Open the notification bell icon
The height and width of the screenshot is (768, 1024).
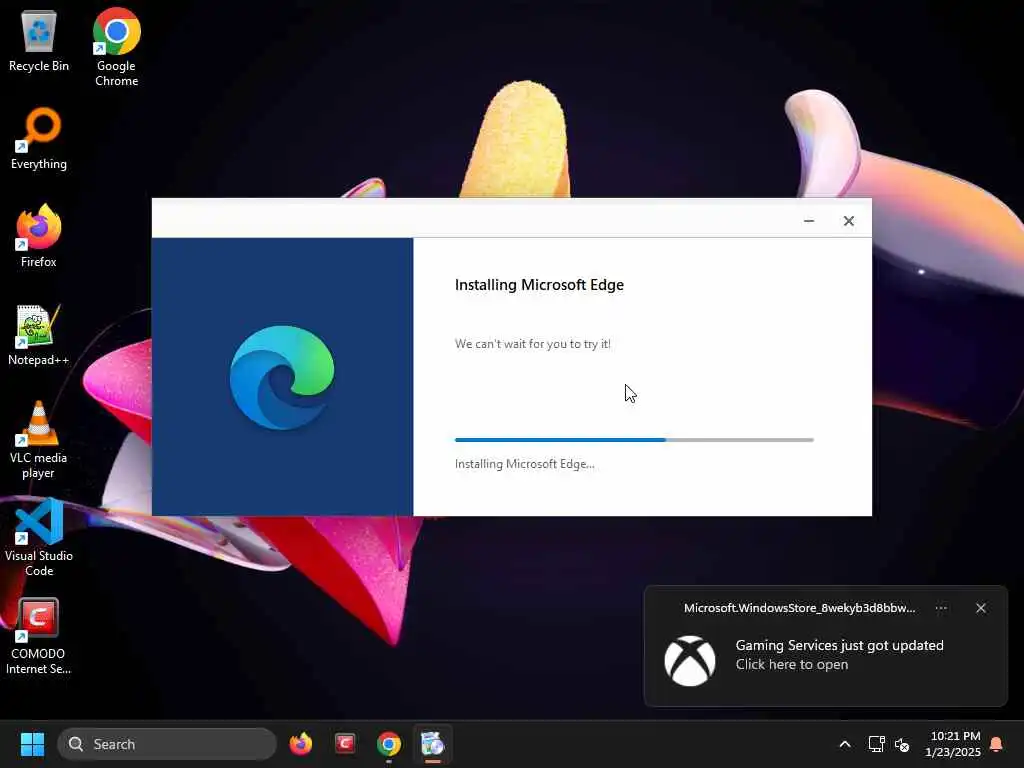[997, 744]
